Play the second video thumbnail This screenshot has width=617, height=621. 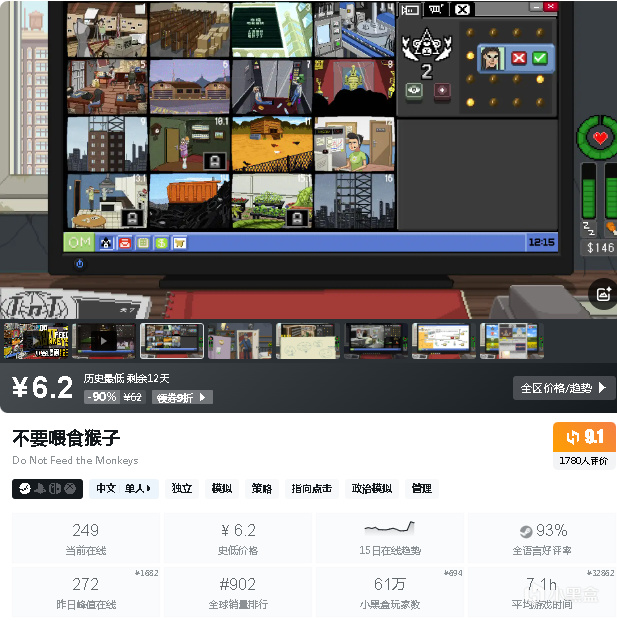pos(104,341)
